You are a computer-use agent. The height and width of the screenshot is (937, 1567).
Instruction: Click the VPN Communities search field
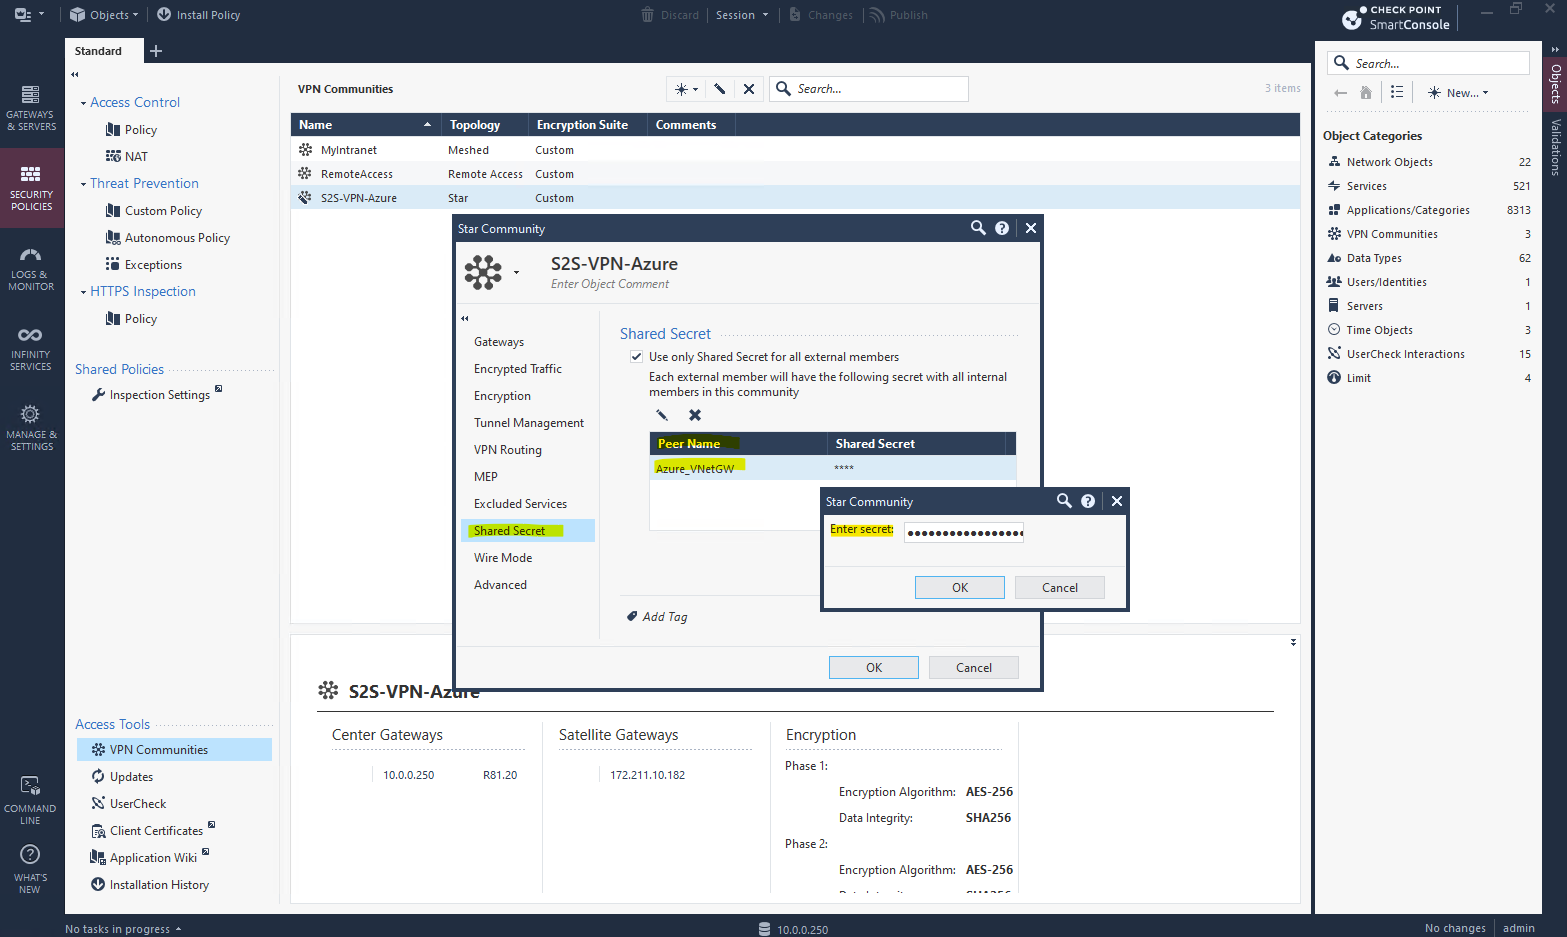click(x=870, y=89)
